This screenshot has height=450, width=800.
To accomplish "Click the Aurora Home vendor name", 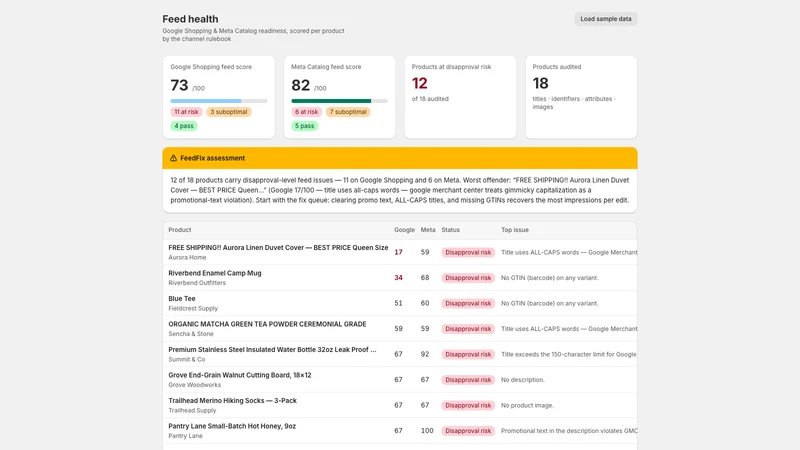I will click(x=187, y=258).
